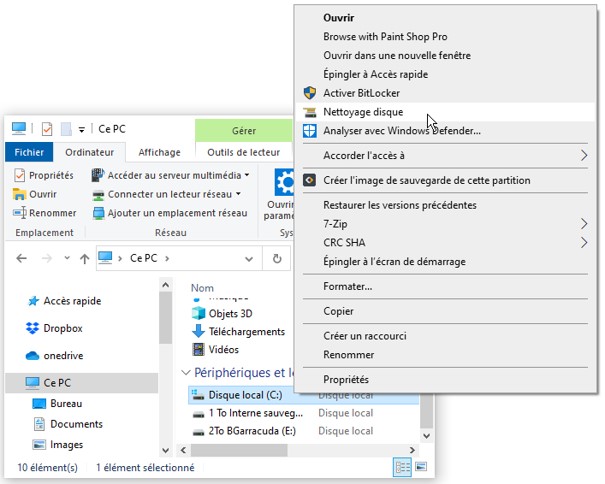The image size is (605, 484).
Task: Select Formater... in the context menu
Action: coord(347,286)
